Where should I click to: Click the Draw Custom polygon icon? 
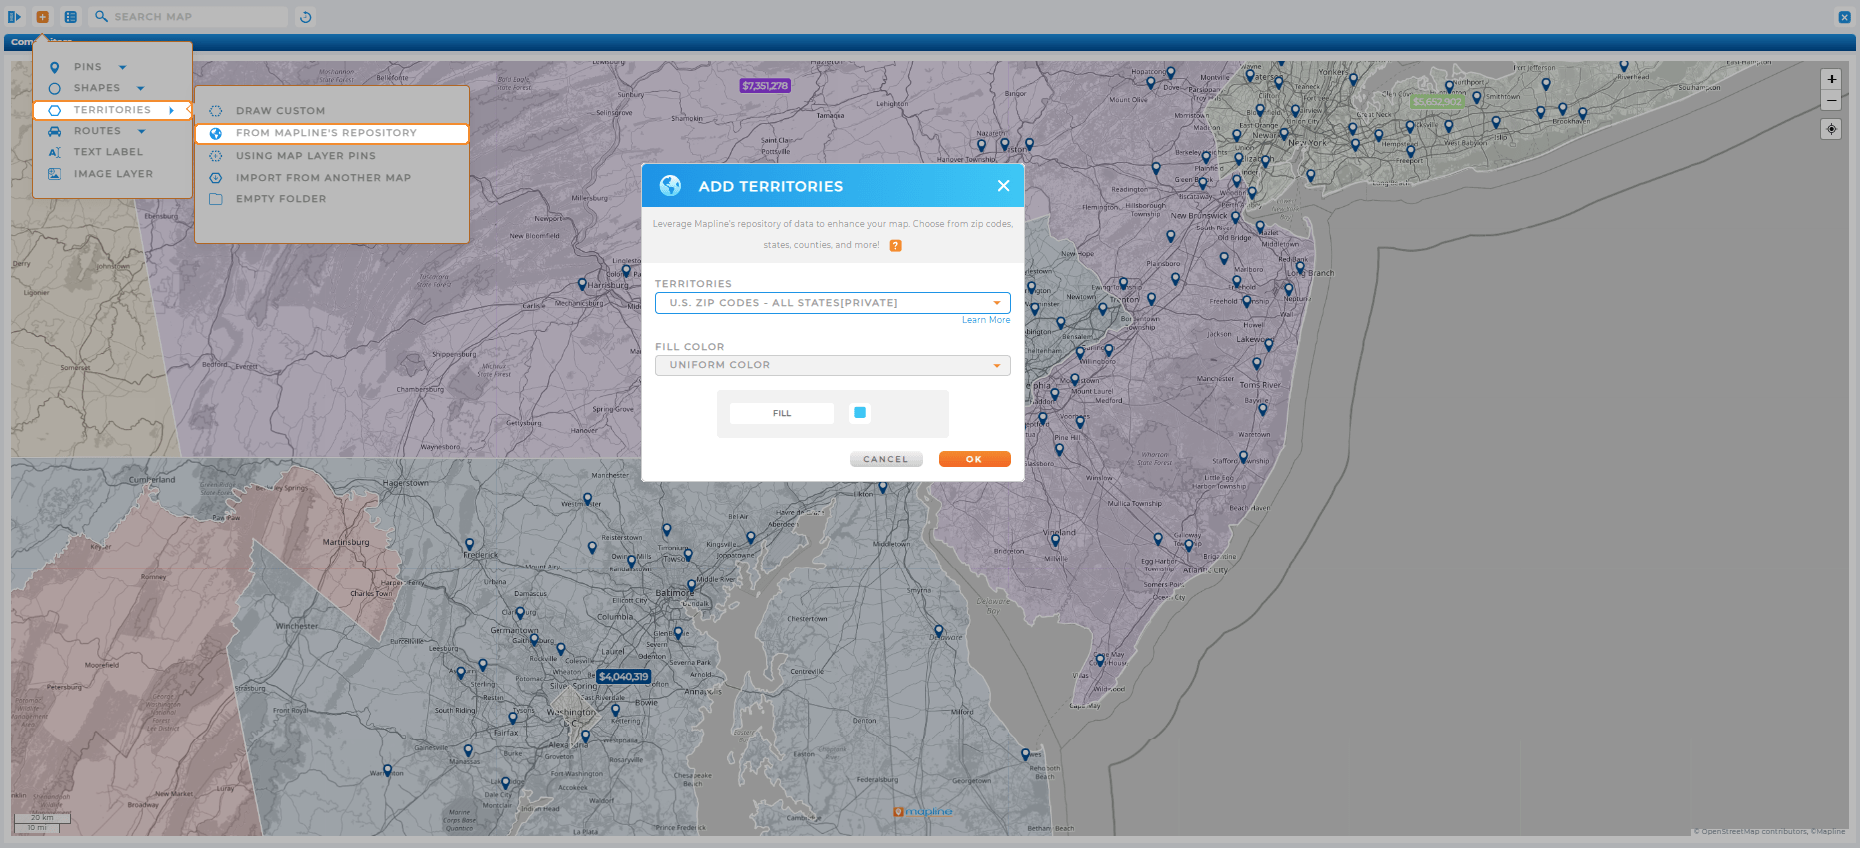(216, 111)
